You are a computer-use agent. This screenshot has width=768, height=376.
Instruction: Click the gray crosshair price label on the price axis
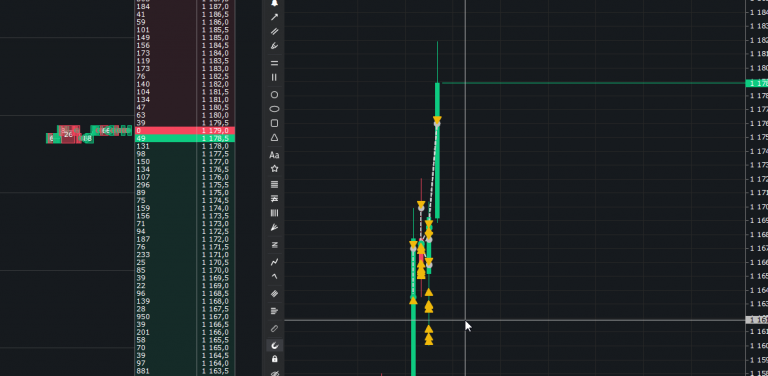[756, 320]
